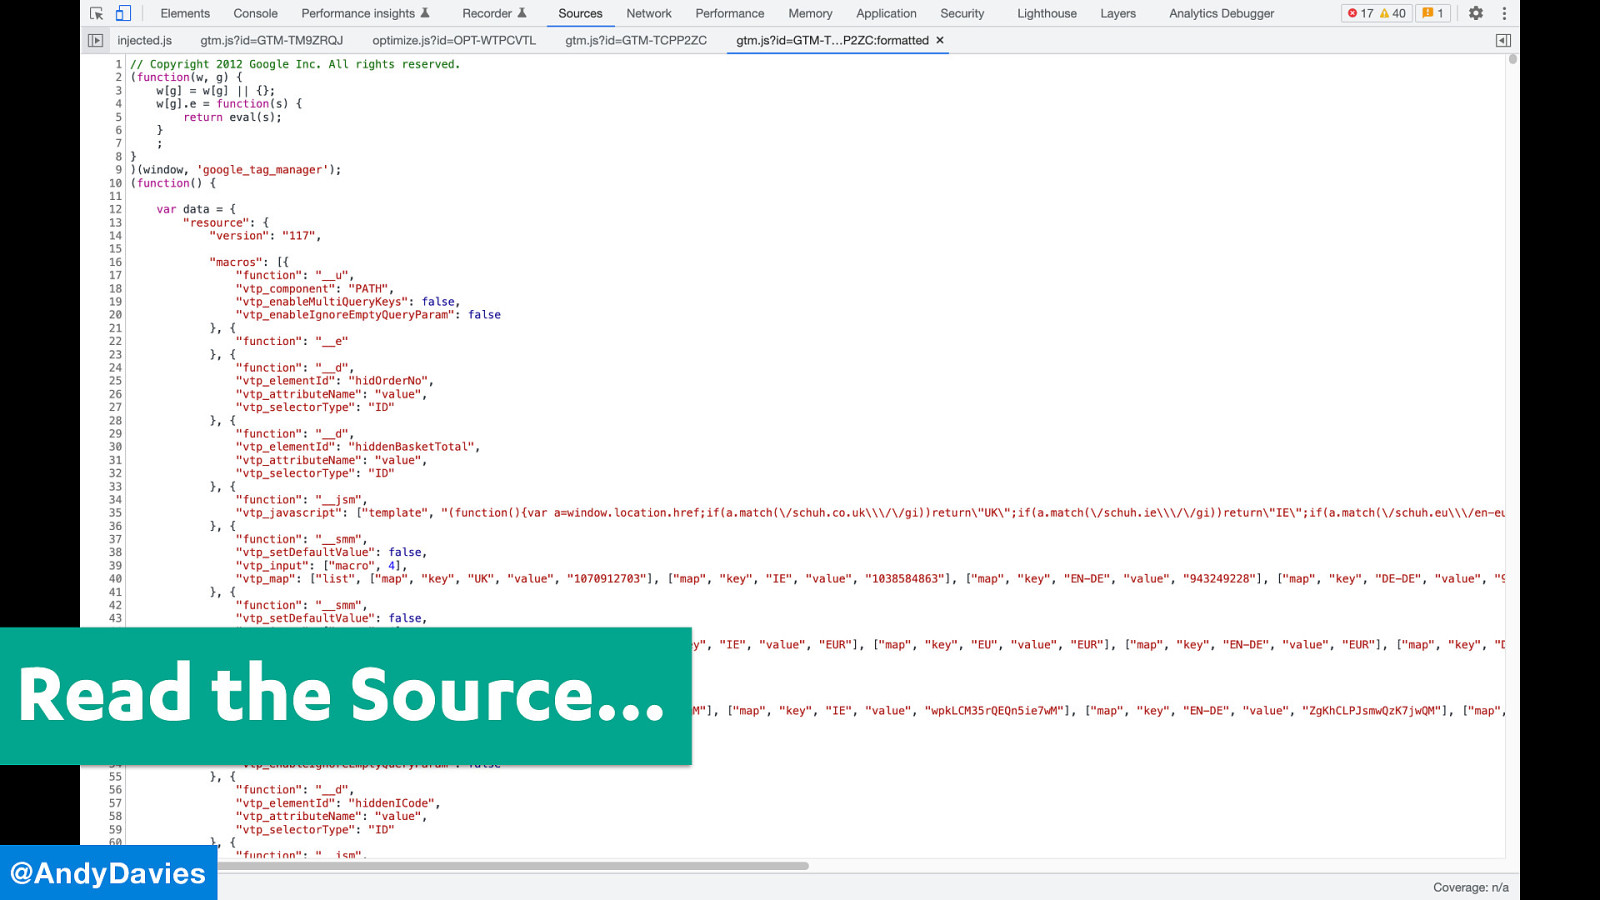Switch to the Network panel
Screen dimensions: 1600x900
pyautogui.click(x=649, y=13)
